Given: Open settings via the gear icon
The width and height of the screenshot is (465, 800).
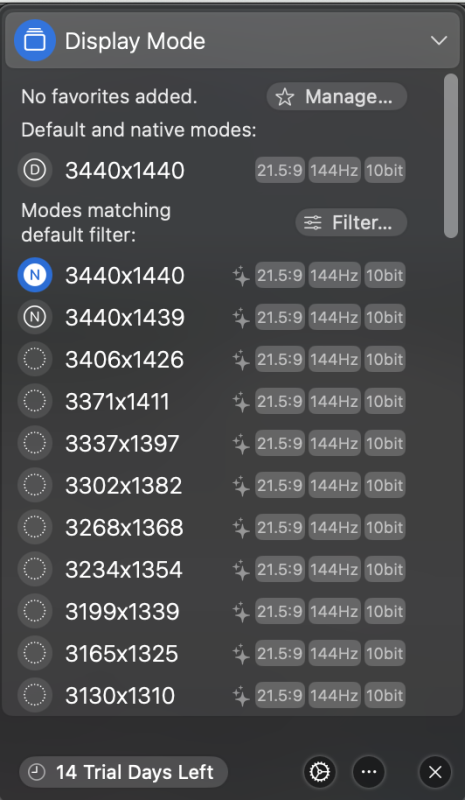Looking at the screenshot, I should [320, 772].
